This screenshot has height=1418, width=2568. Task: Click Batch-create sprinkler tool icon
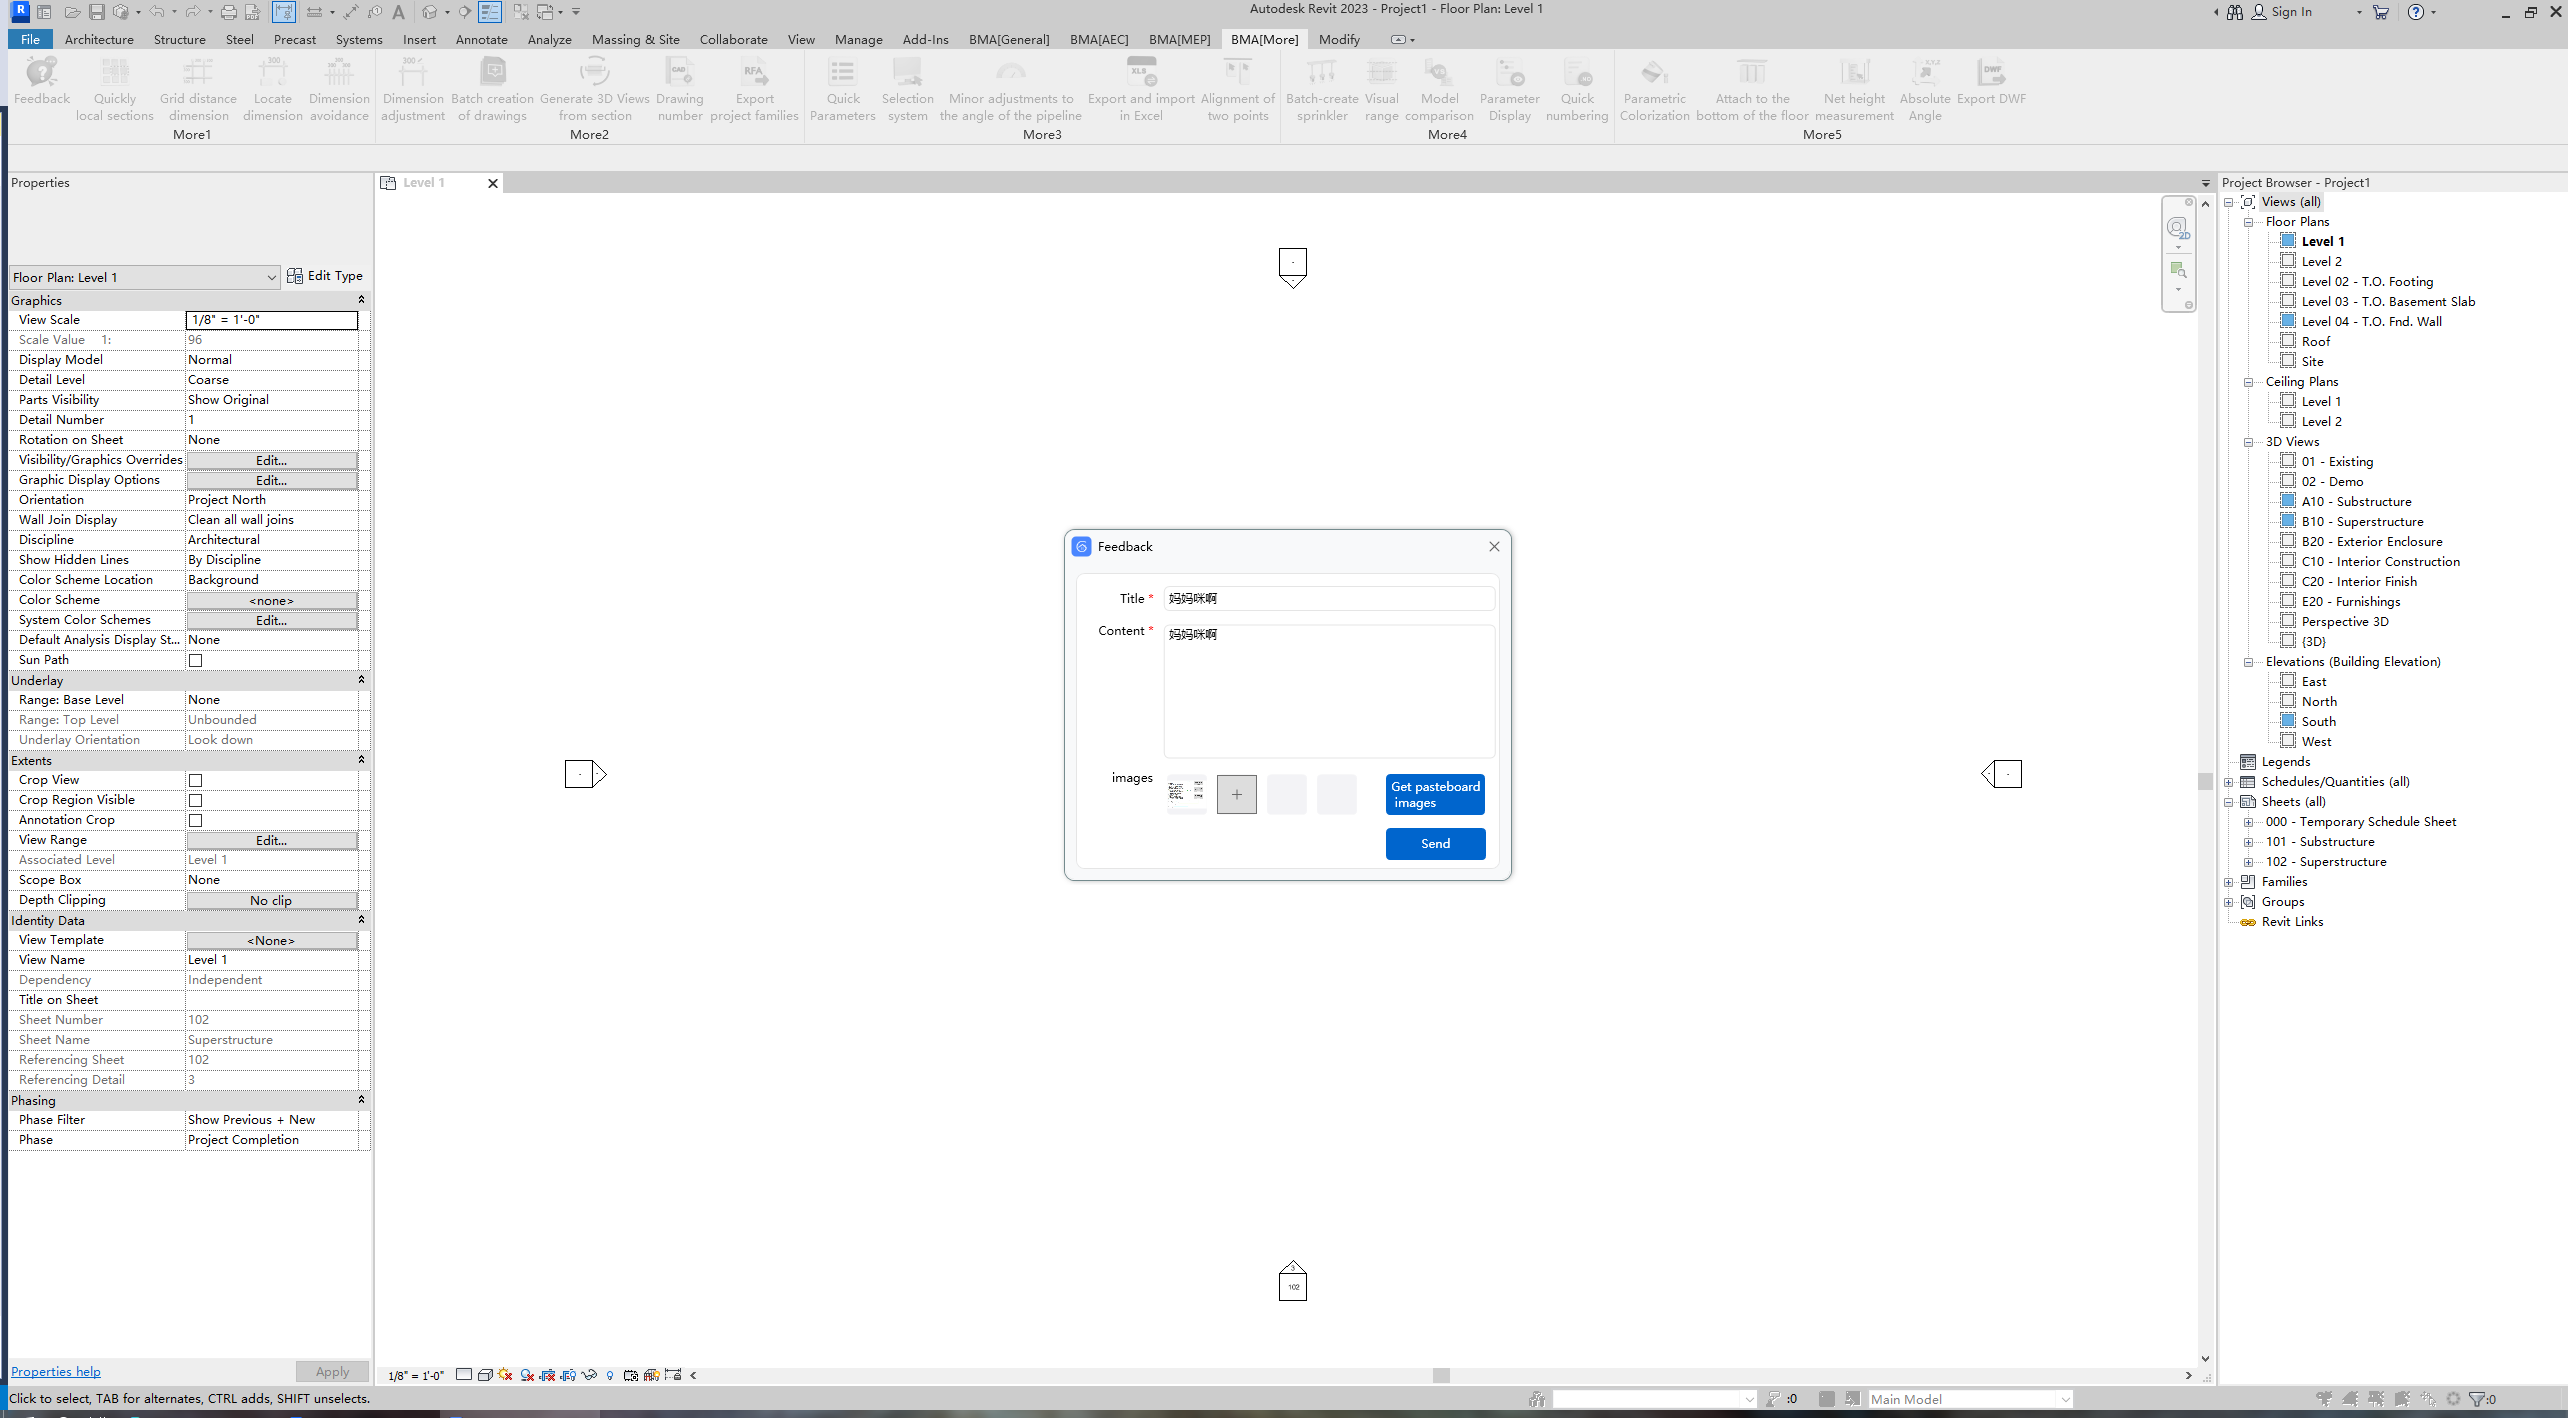click(x=1321, y=72)
